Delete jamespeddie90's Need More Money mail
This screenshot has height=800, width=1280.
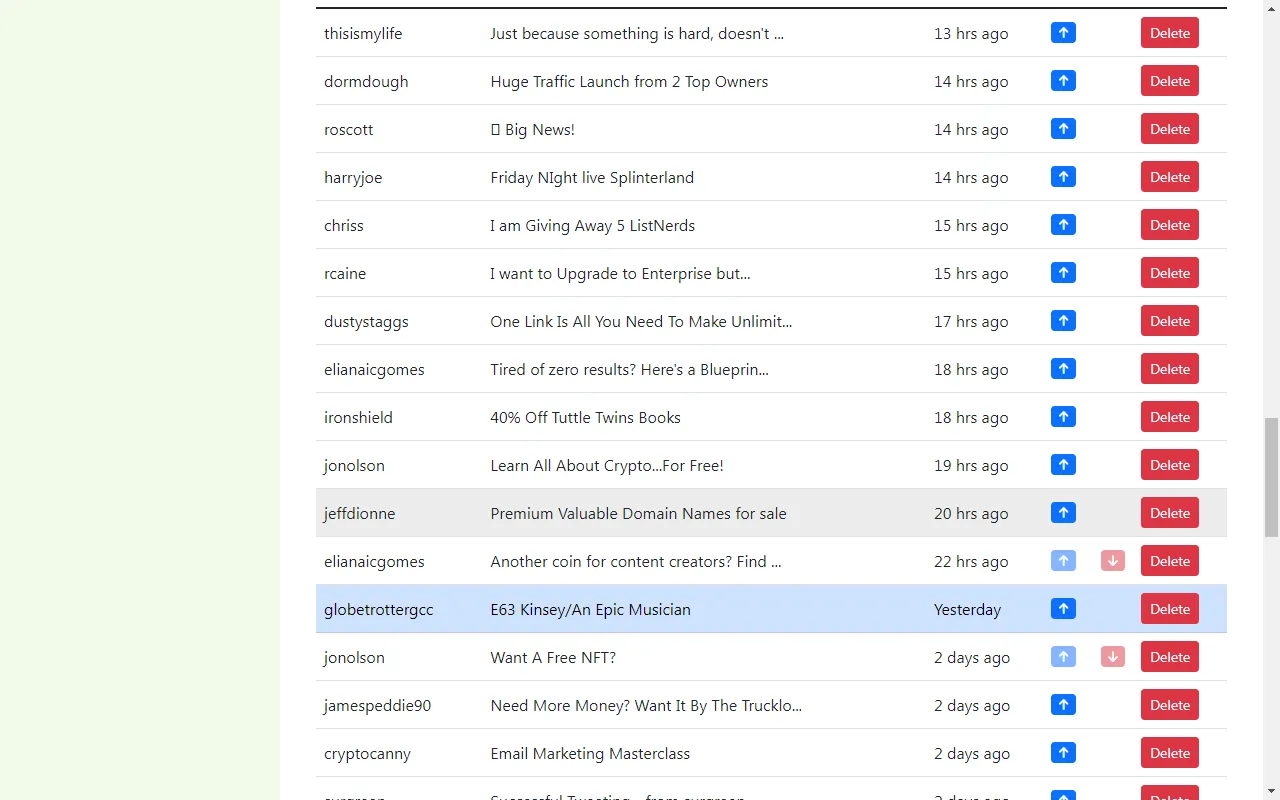point(1169,705)
